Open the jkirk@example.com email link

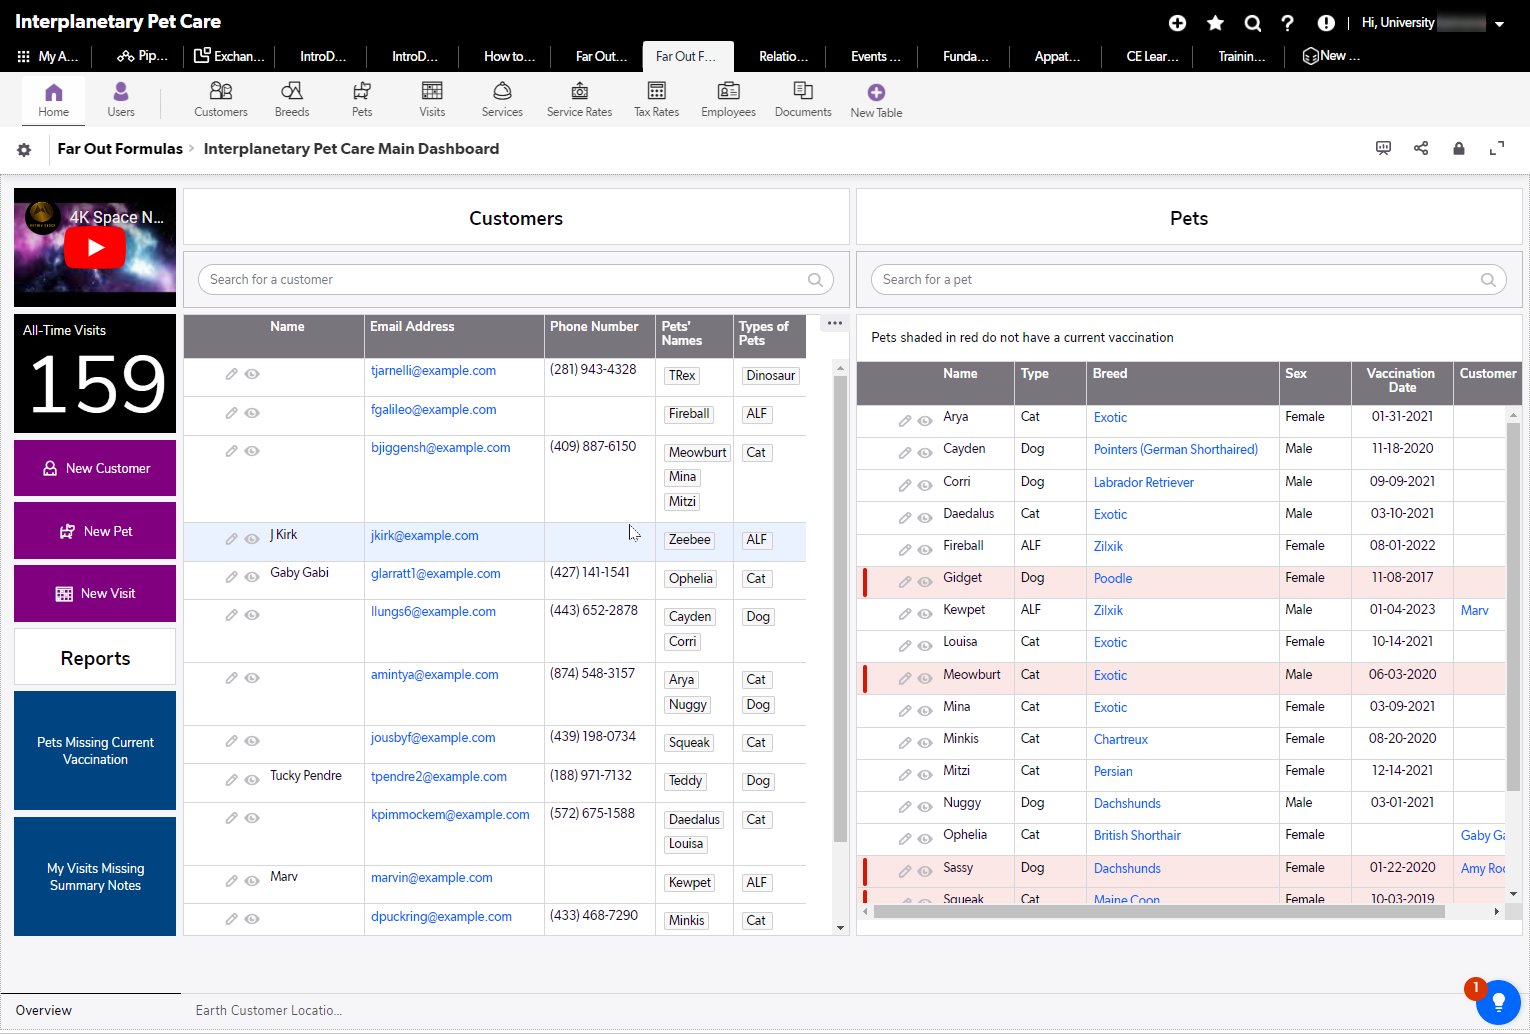coord(424,536)
